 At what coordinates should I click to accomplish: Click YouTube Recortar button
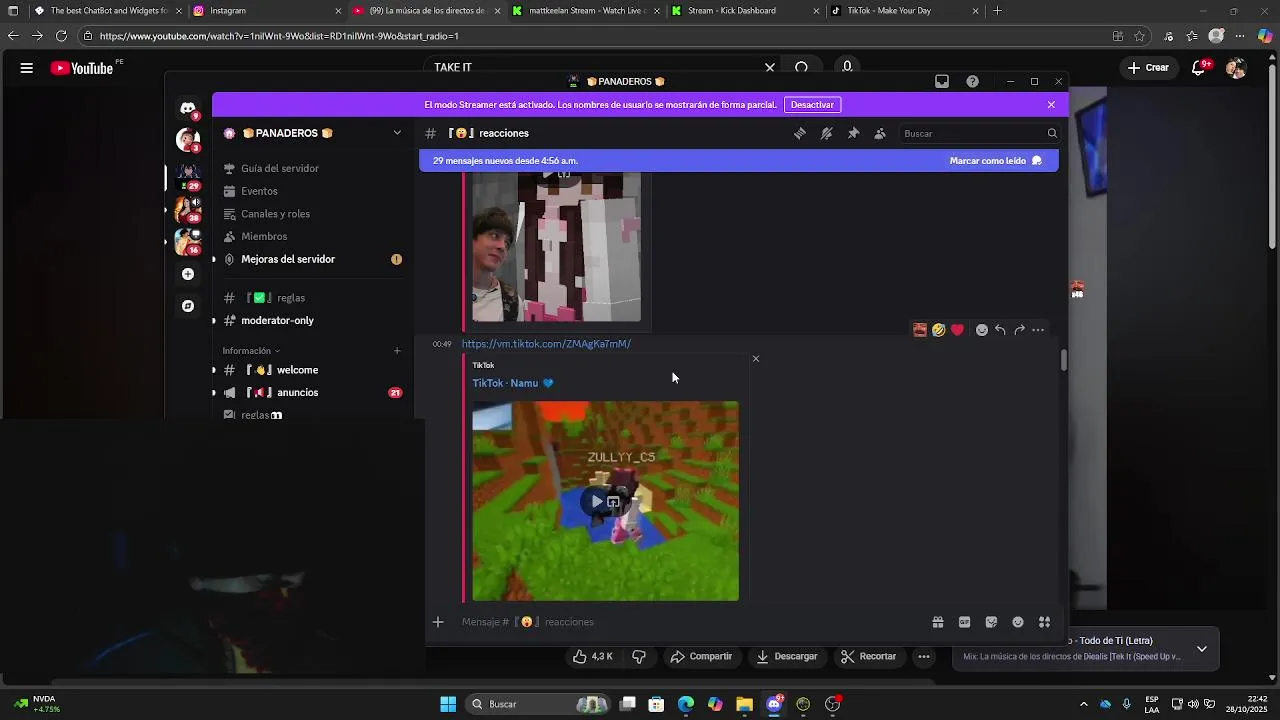[x=868, y=657]
